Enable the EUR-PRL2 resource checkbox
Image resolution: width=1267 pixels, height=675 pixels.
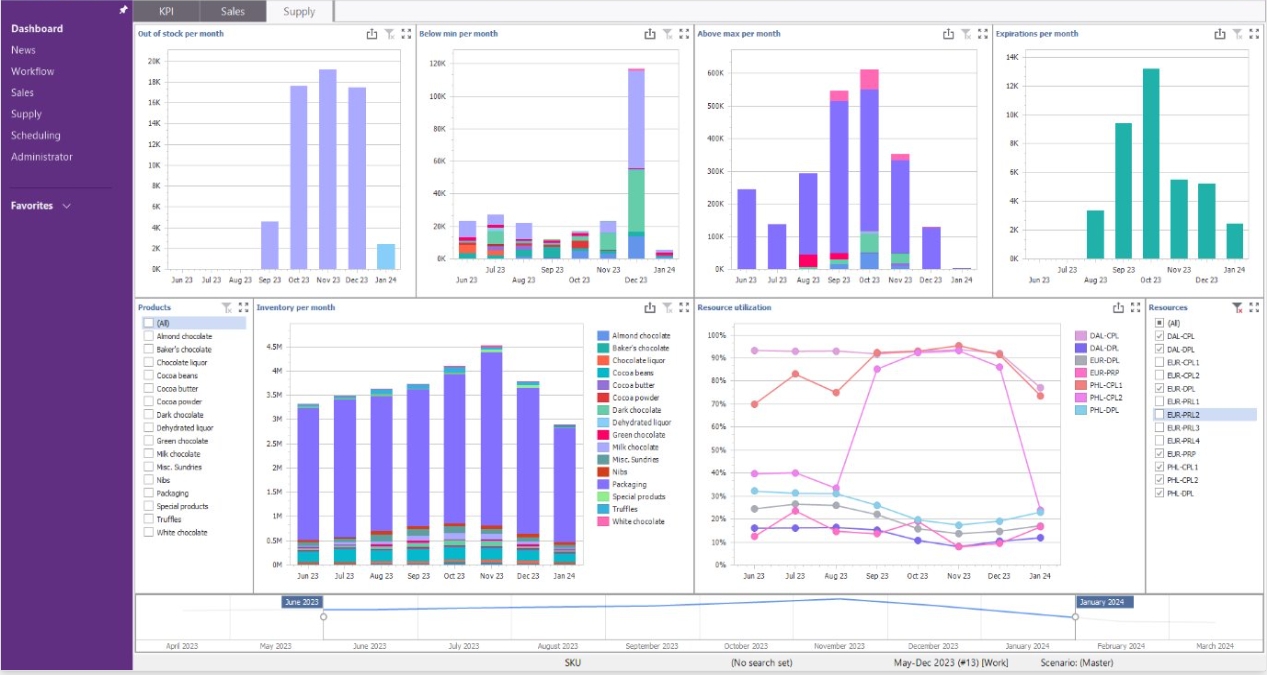[1159, 414]
